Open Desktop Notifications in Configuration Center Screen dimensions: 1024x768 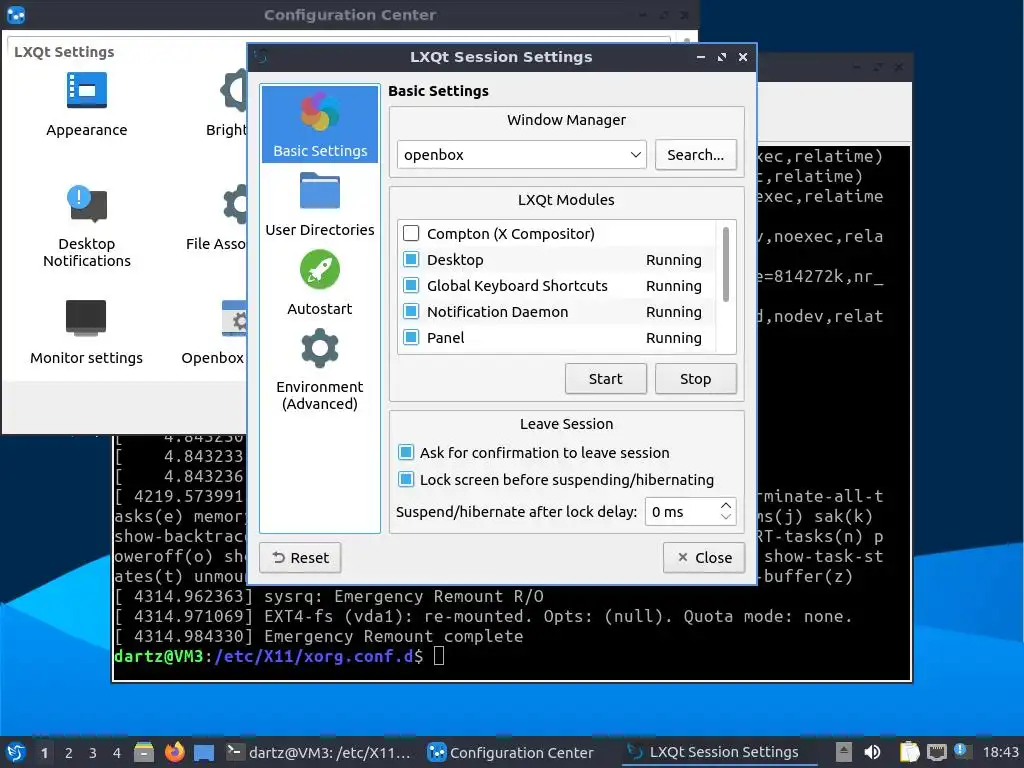[86, 227]
